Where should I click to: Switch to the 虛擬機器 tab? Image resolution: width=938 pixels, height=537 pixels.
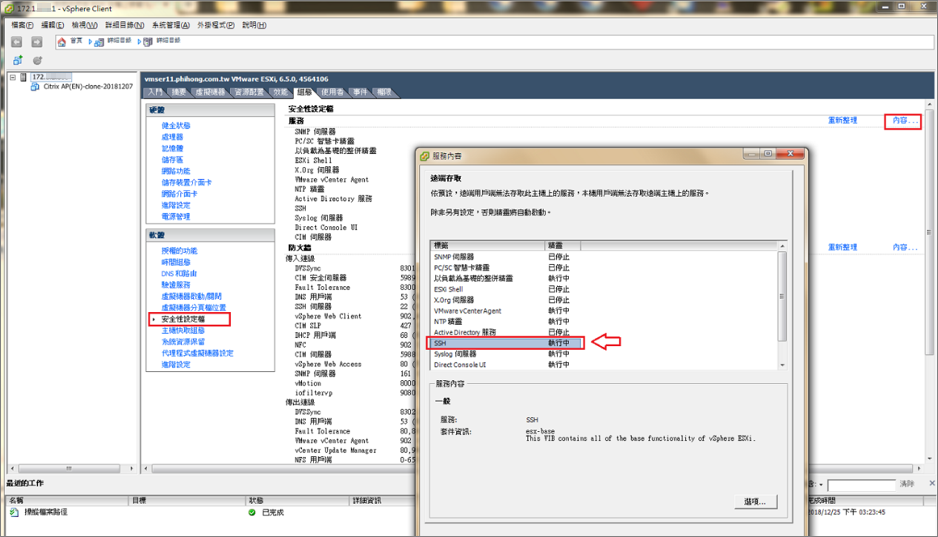pyautogui.click(x=210, y=92)
